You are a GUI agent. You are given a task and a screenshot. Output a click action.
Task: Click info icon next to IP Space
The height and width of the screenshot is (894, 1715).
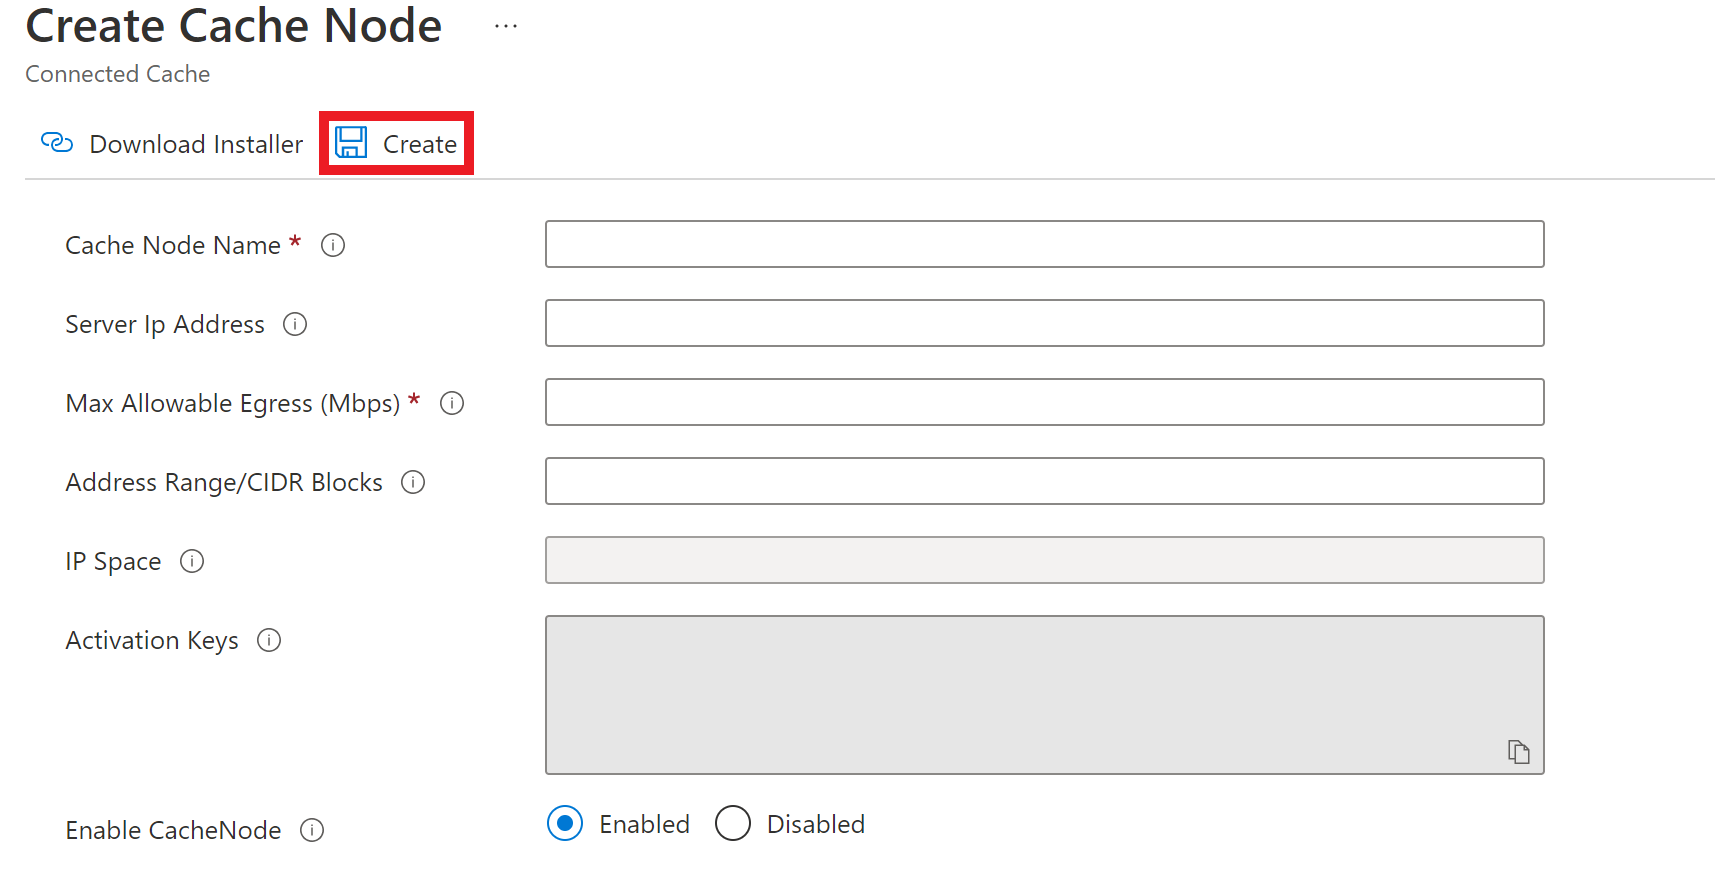[192, 561]
